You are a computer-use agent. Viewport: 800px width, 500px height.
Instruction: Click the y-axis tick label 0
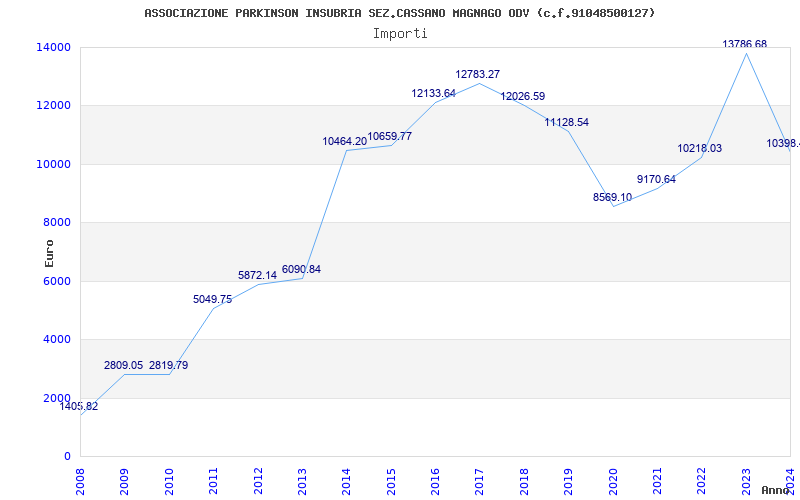(67, 456)
